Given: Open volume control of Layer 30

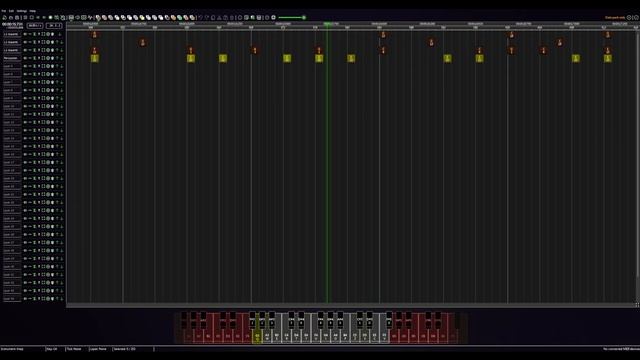Looking at the screenshot, I should coord(25,267).
